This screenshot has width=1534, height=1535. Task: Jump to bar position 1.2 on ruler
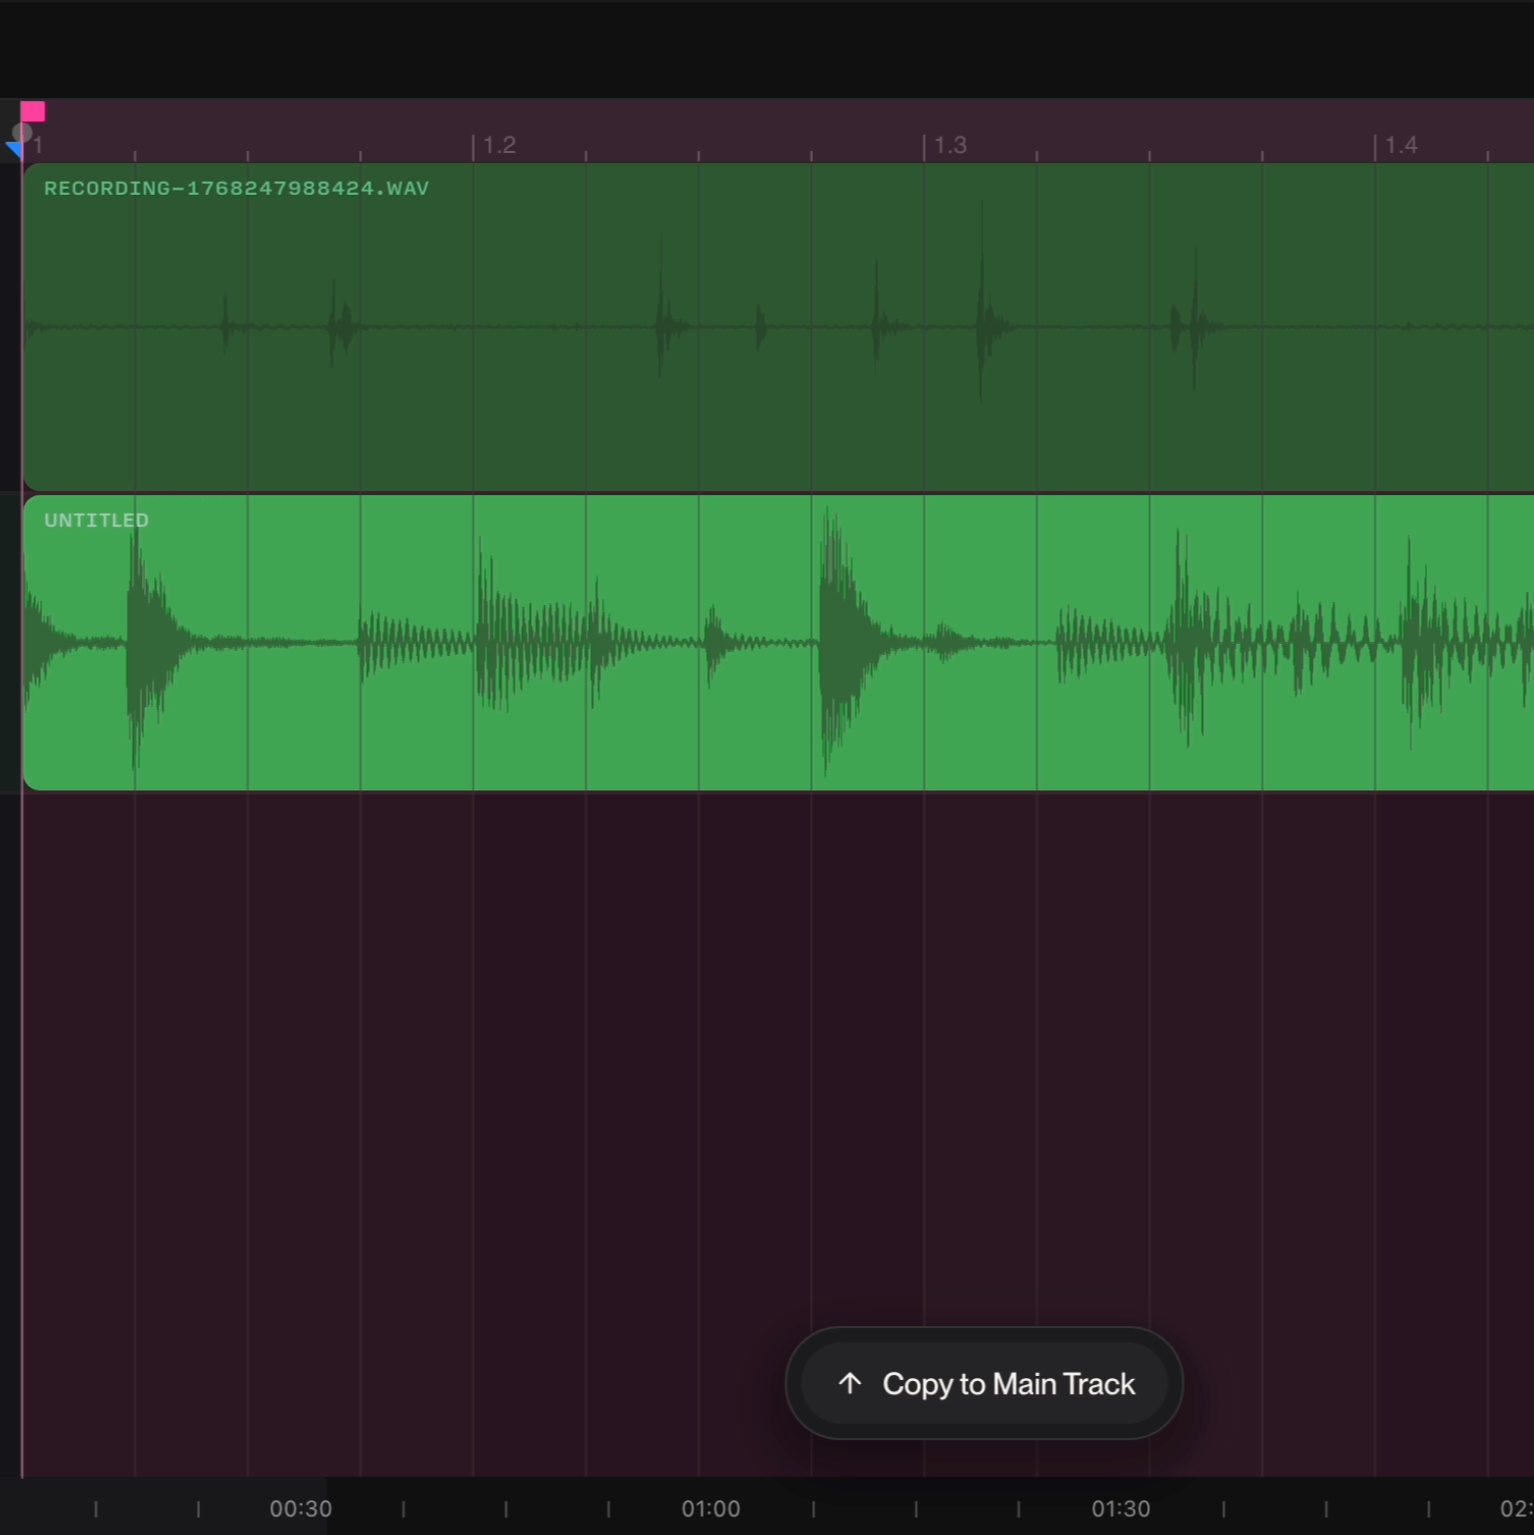(x=498, y=146)
